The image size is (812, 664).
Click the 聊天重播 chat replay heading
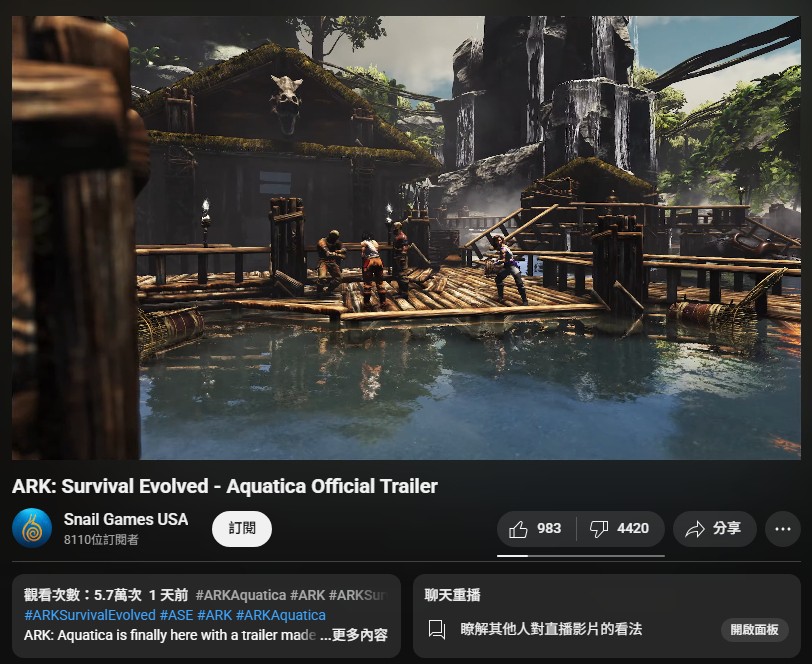click(x=453, y=595)
